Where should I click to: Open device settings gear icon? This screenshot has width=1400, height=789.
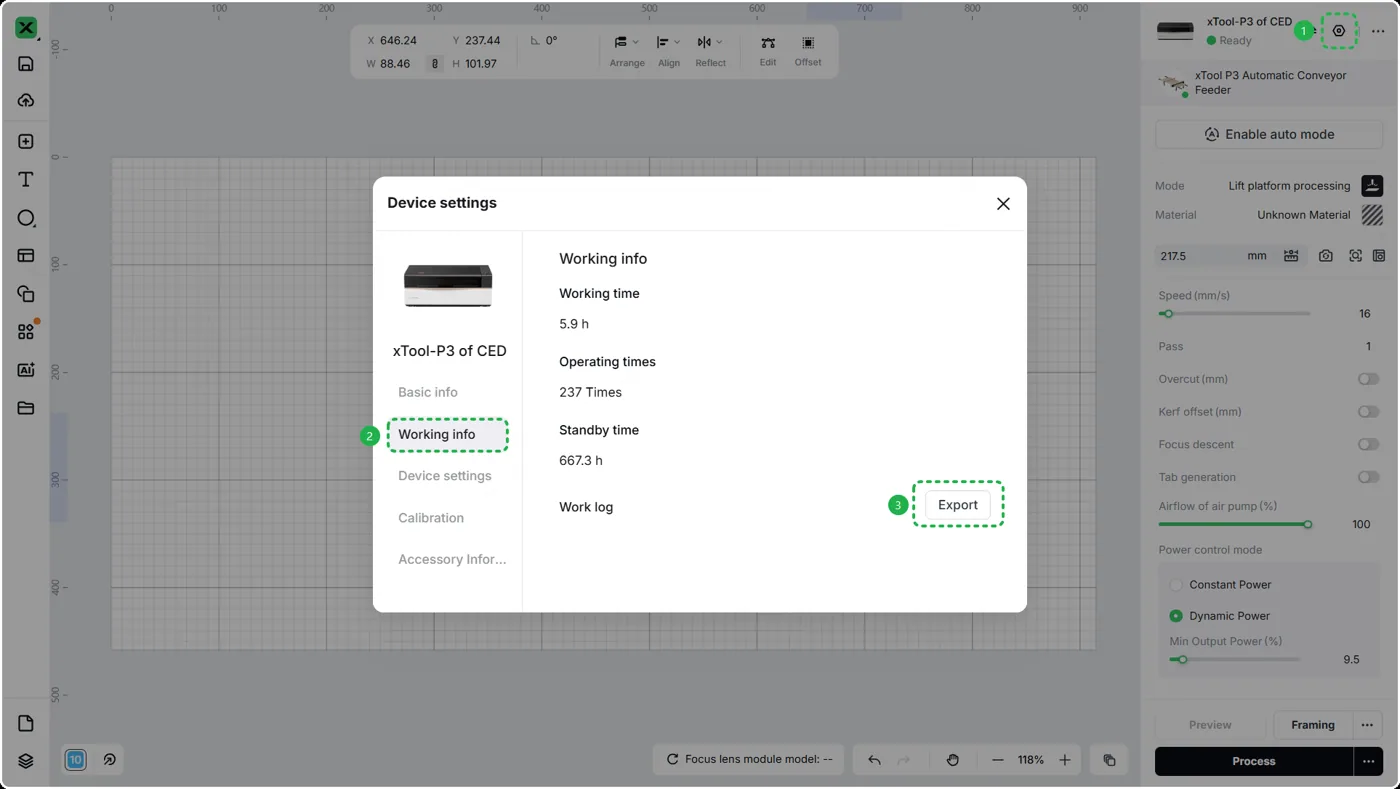click(1339, 31)
